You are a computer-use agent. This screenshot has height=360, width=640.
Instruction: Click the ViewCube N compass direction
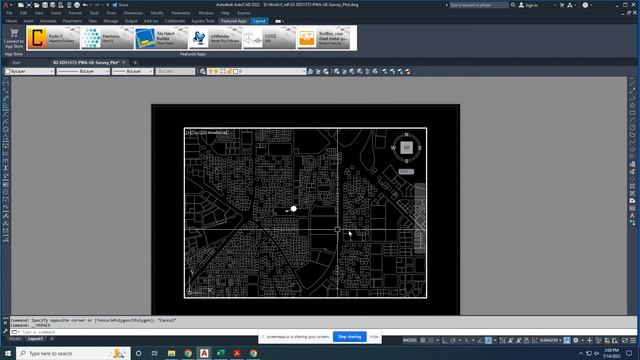[406, 134]
